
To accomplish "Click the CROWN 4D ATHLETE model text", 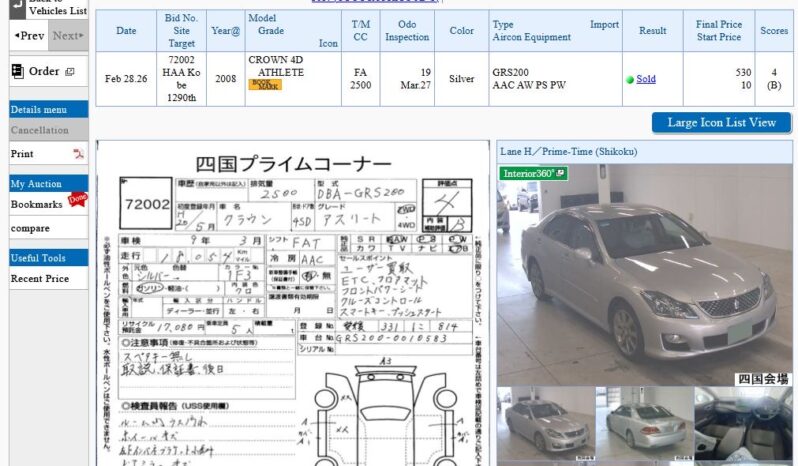I will click(276, 66).
